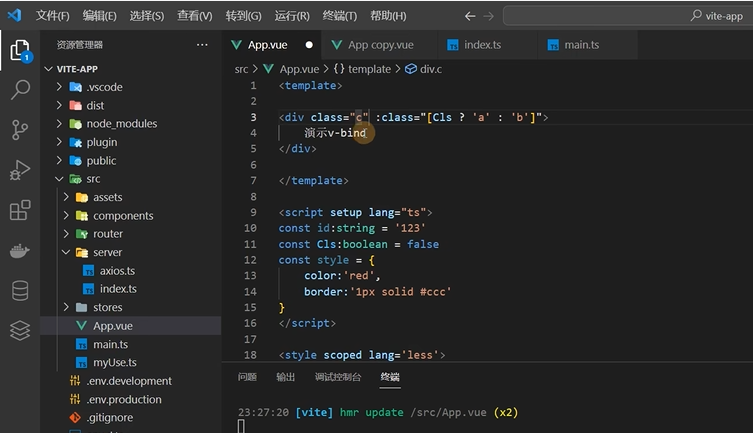The height and width of the screenshot is (433, 753).
Task: Switch to the index.ts editor tab
Action: pos(487,45)
